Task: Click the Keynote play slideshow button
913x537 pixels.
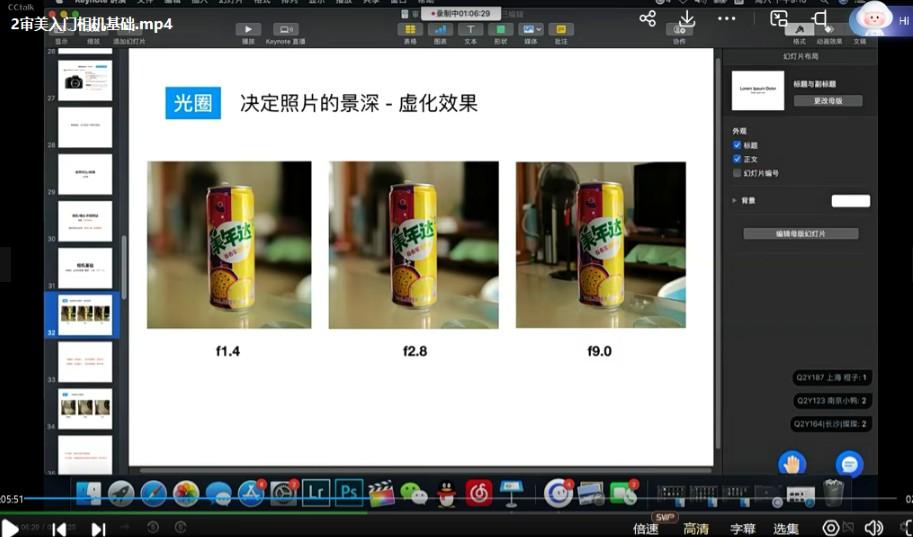Action: pos(248,30)
